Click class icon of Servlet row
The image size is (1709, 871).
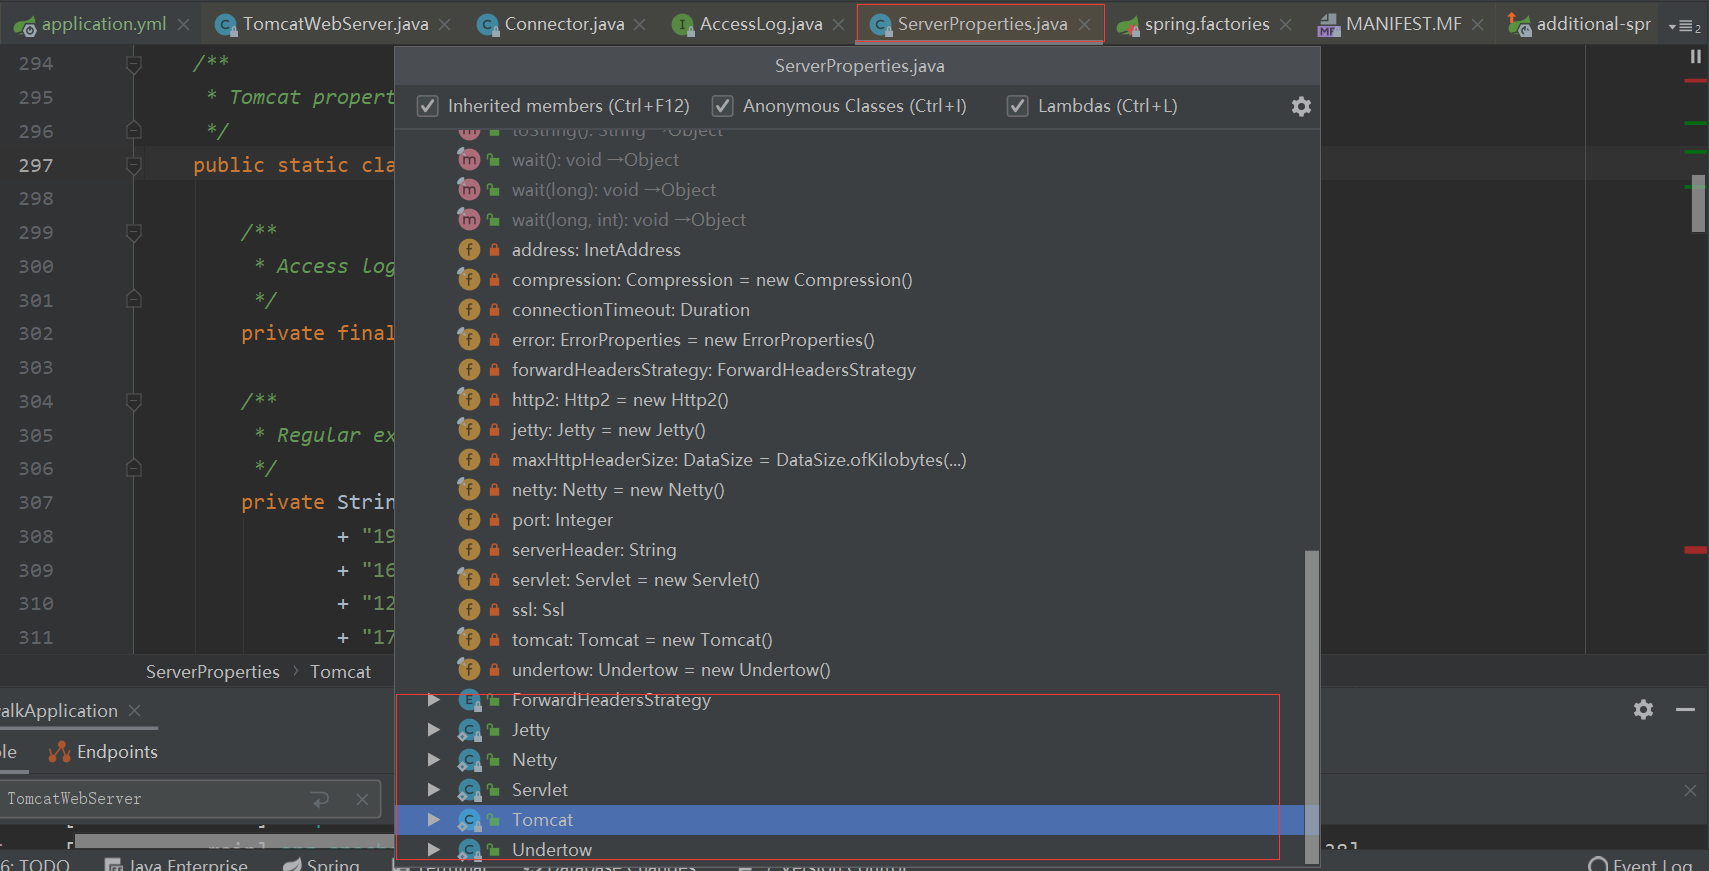[469, 790]
